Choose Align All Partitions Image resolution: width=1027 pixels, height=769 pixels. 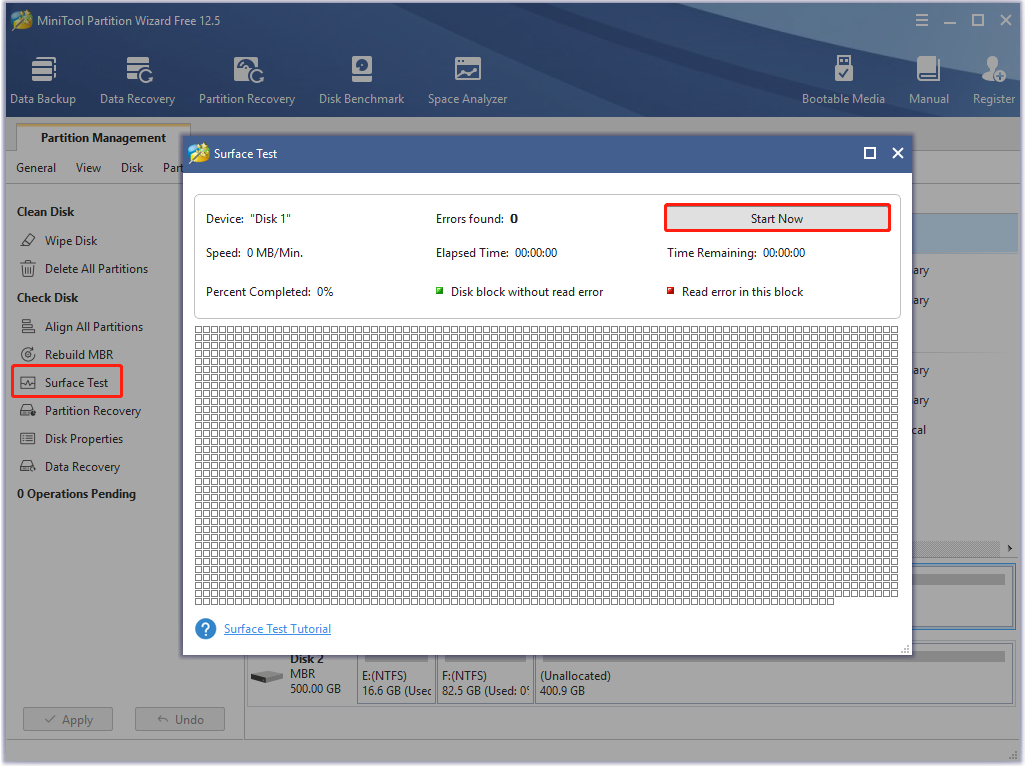point(94,326)
